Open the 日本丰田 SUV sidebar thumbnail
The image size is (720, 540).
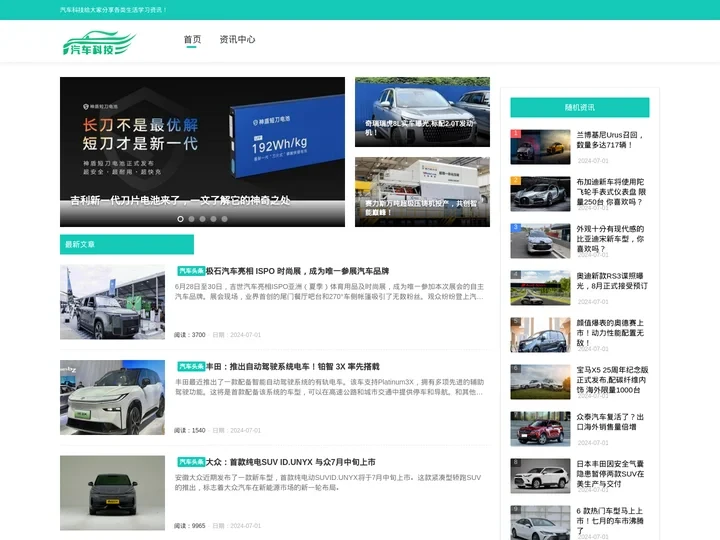(540, 476)
